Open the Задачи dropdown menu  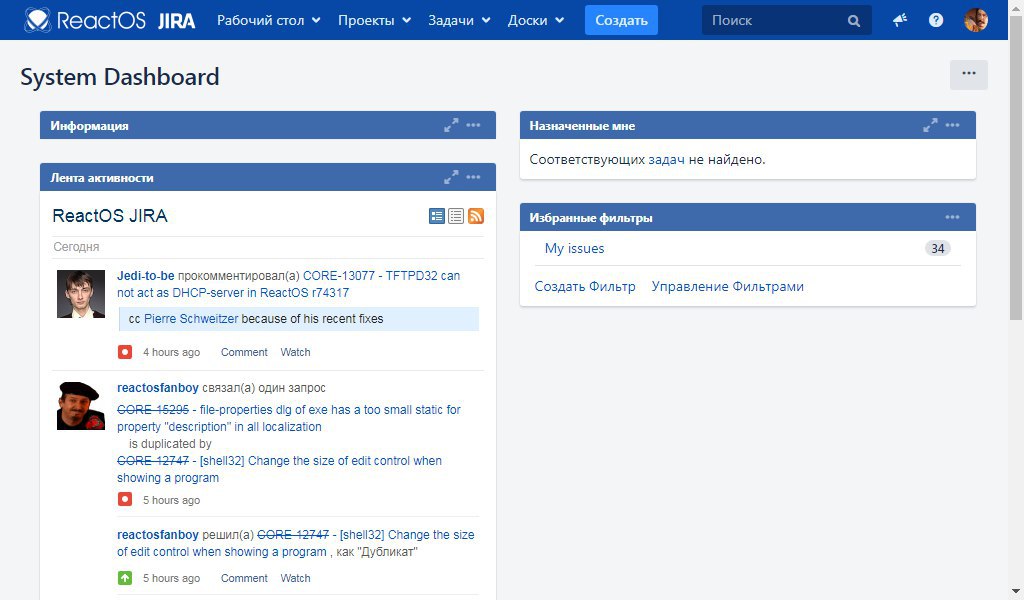pyautogui.click(x=459, y=20)
